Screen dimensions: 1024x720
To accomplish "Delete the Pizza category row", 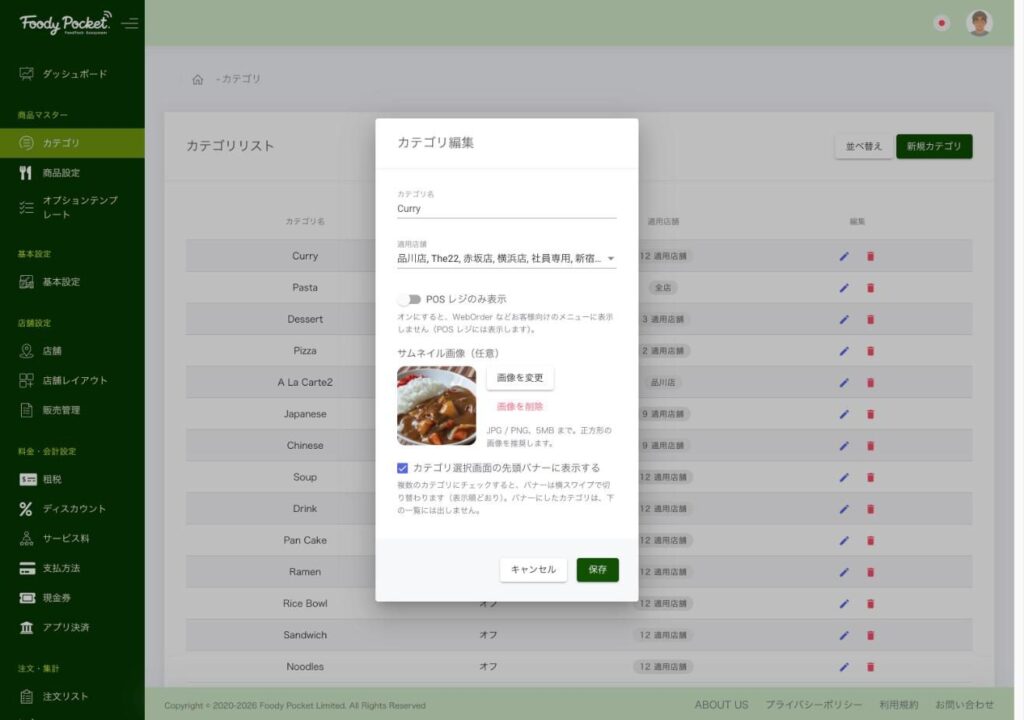I will tap(870, 351).
